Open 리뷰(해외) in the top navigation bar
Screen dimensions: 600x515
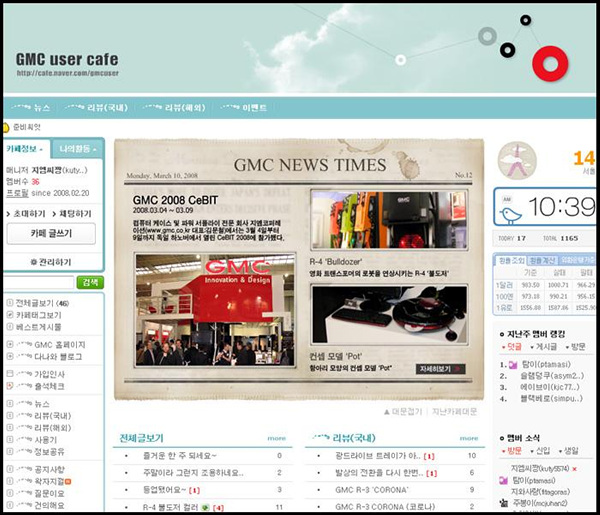pyautogui.click(x=174, y=108)
